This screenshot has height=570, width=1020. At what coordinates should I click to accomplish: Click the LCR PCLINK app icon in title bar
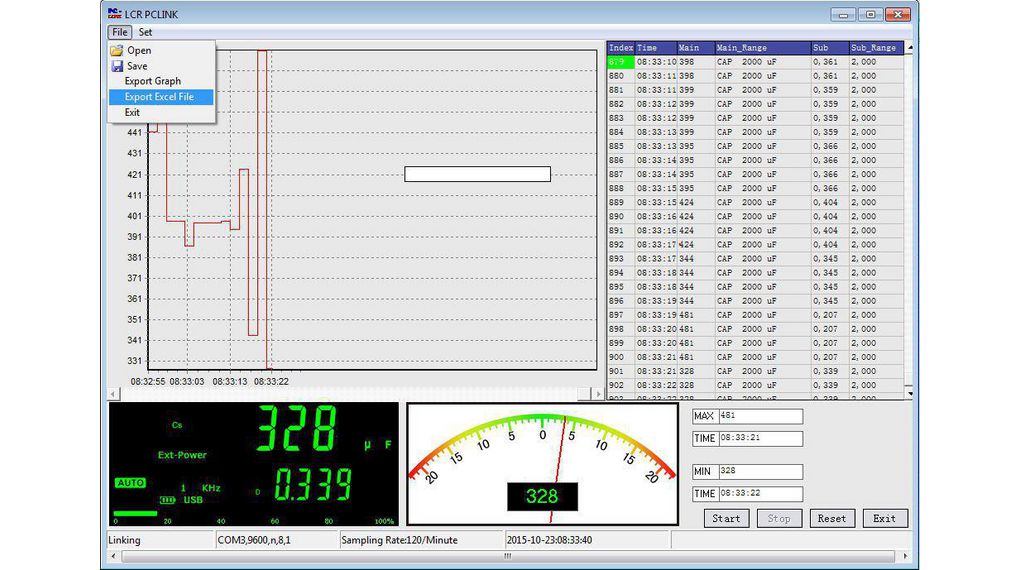(113, 14)
